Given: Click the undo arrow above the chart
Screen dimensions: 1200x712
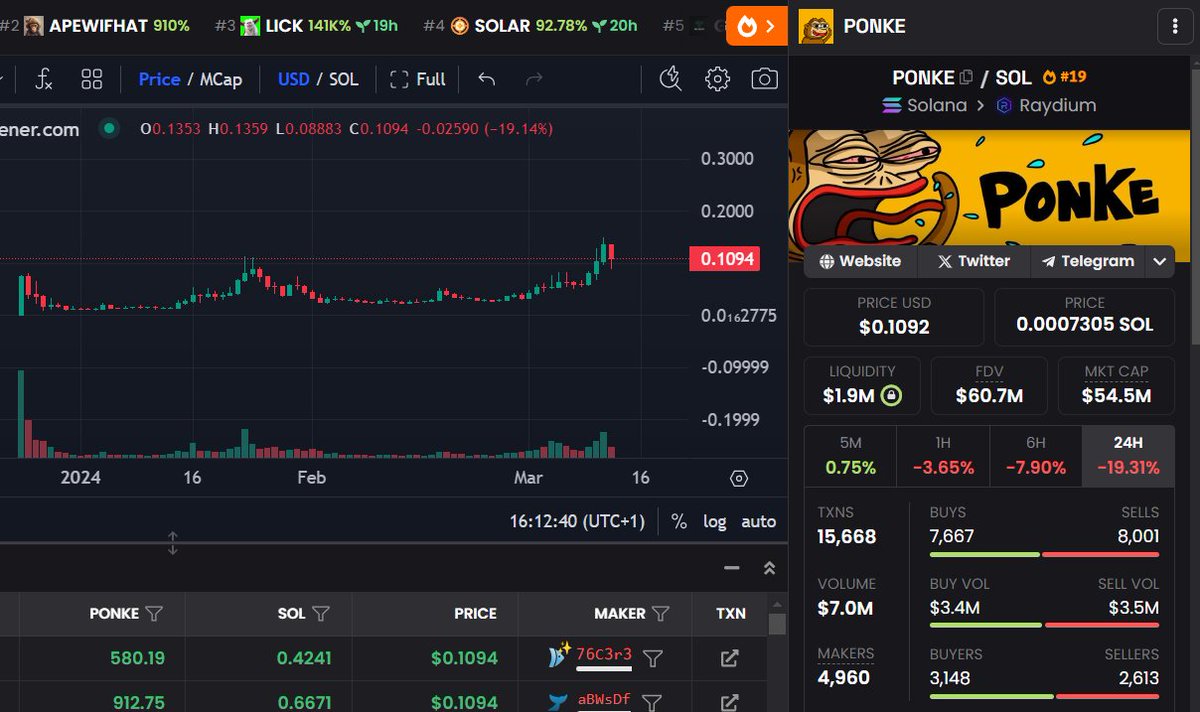Looking at the screenshot, I should pos(487,78).
